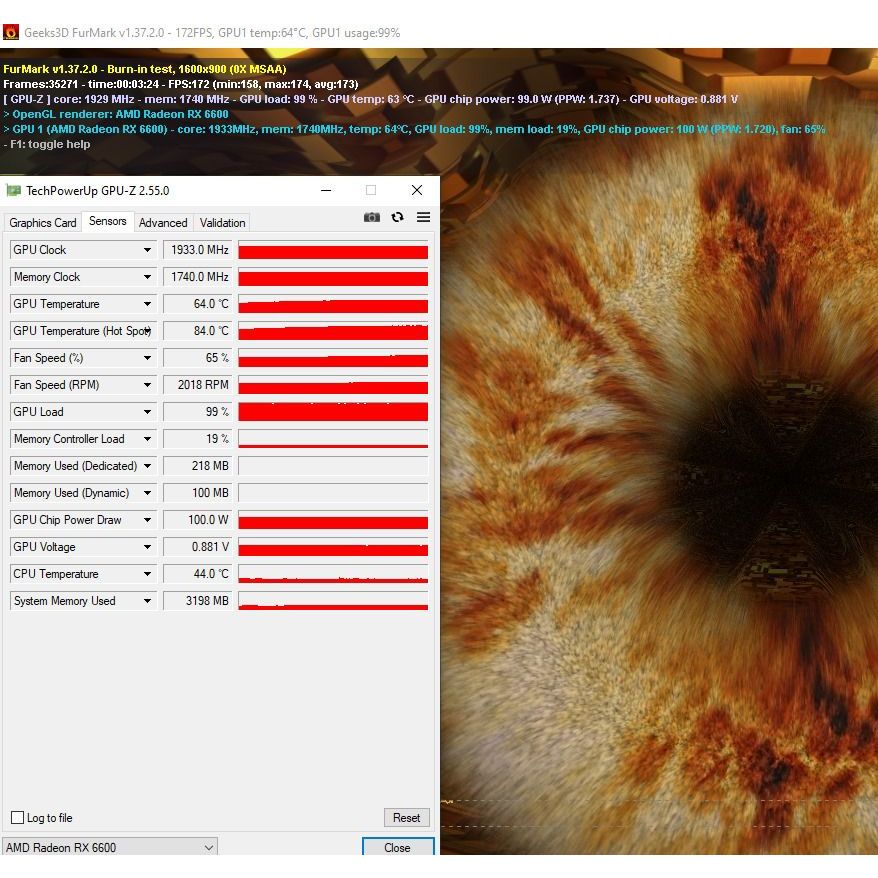878x878 pixels.
Task: Minimize the GPU-Z window
Action: 326,190
